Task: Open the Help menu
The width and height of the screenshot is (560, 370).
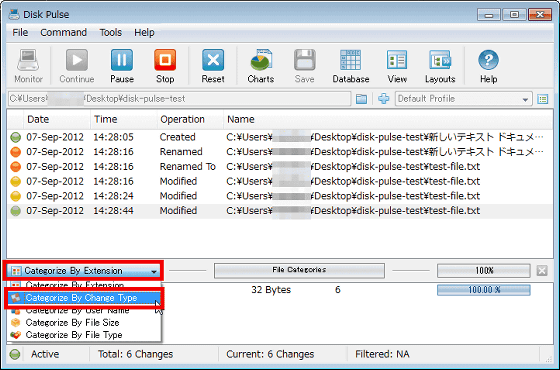Action: [x=144, y=32]
